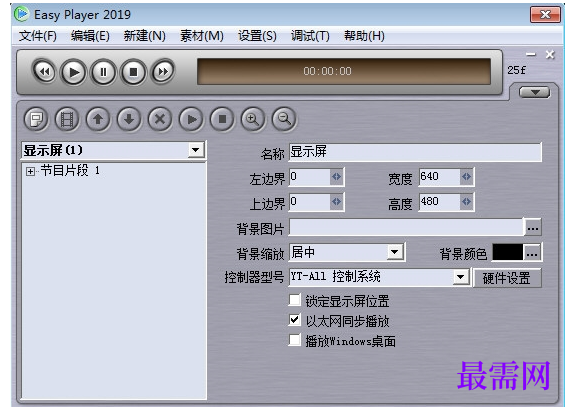Zoom in with the magnifier plus icon
This screenshot has width=569, height=407.
click(x=253, y=119)
